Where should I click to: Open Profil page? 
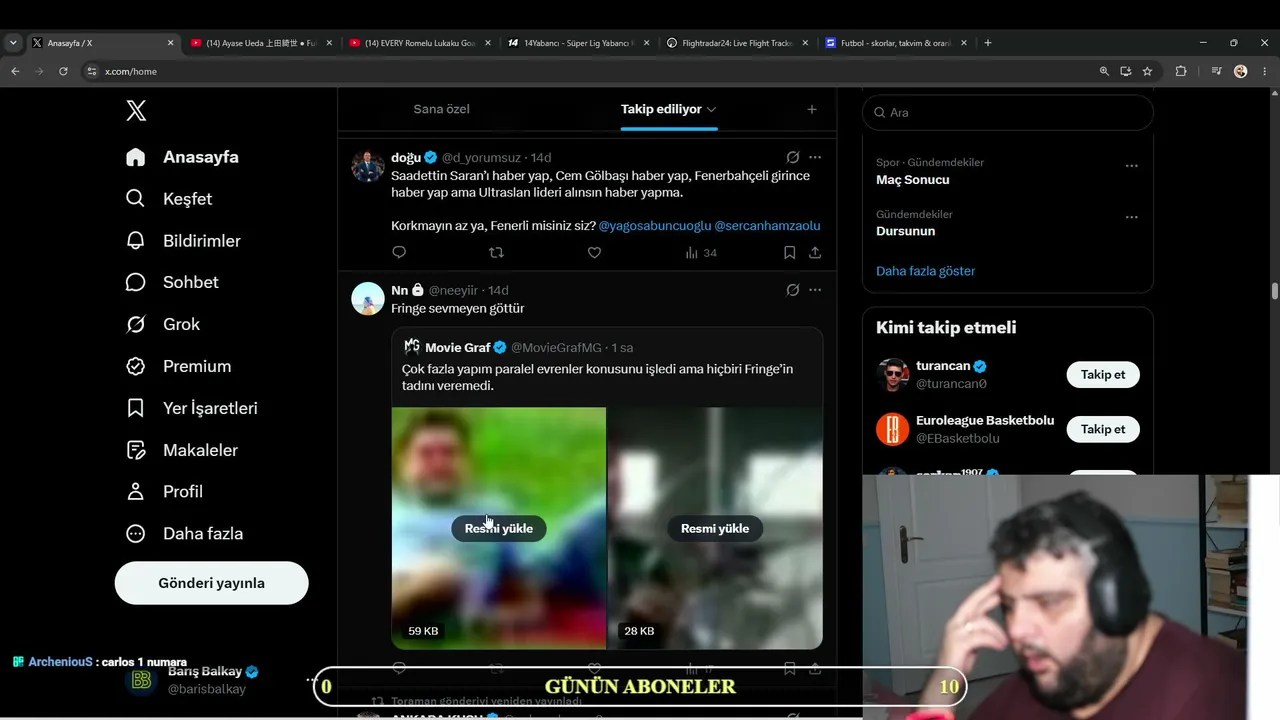coord(164,492)
